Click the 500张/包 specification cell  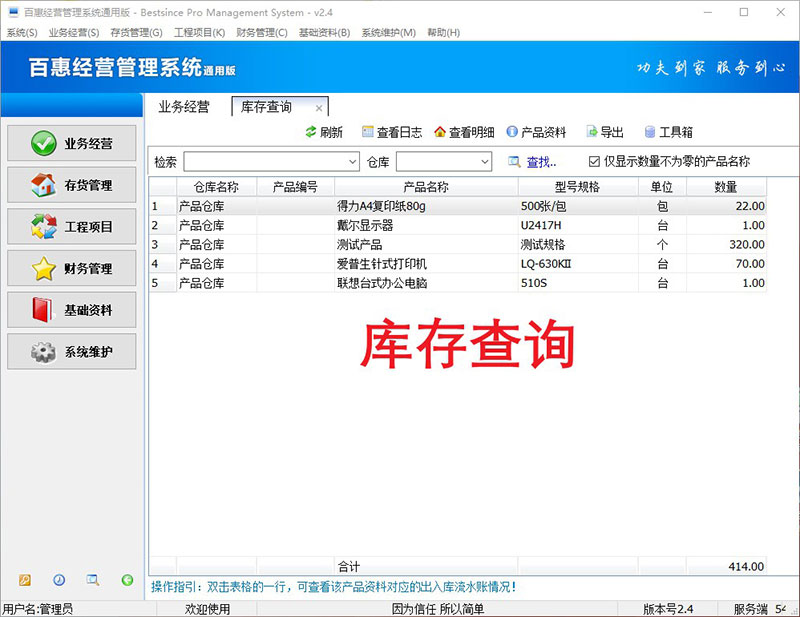click(x=578, y=206)
